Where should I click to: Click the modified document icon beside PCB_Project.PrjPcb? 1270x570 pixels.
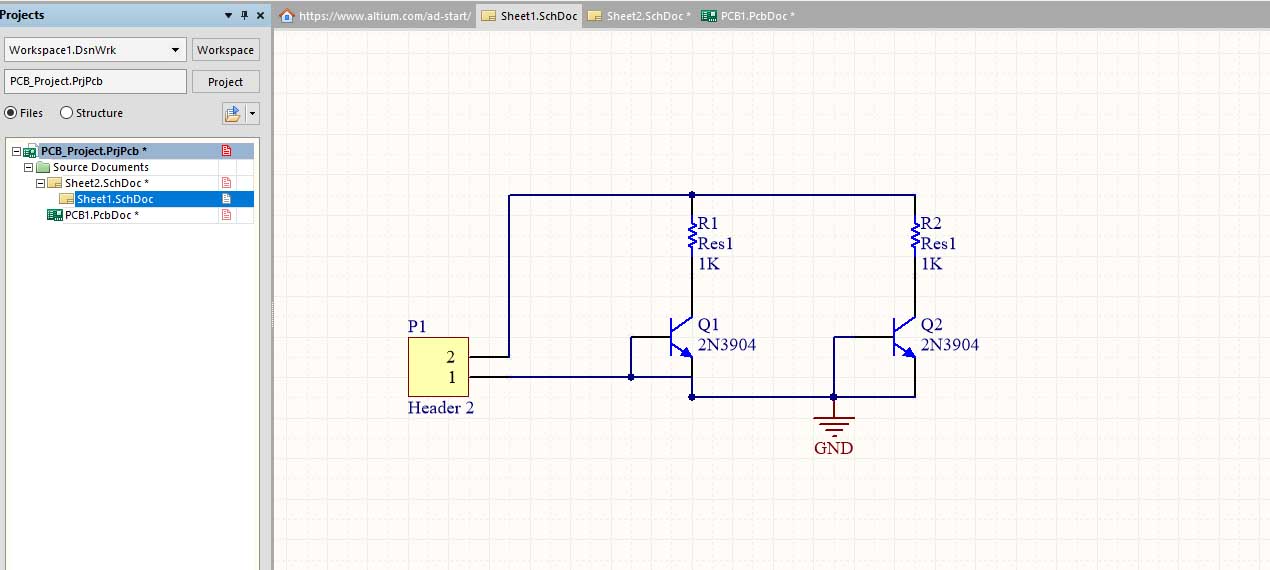[226, 151]
